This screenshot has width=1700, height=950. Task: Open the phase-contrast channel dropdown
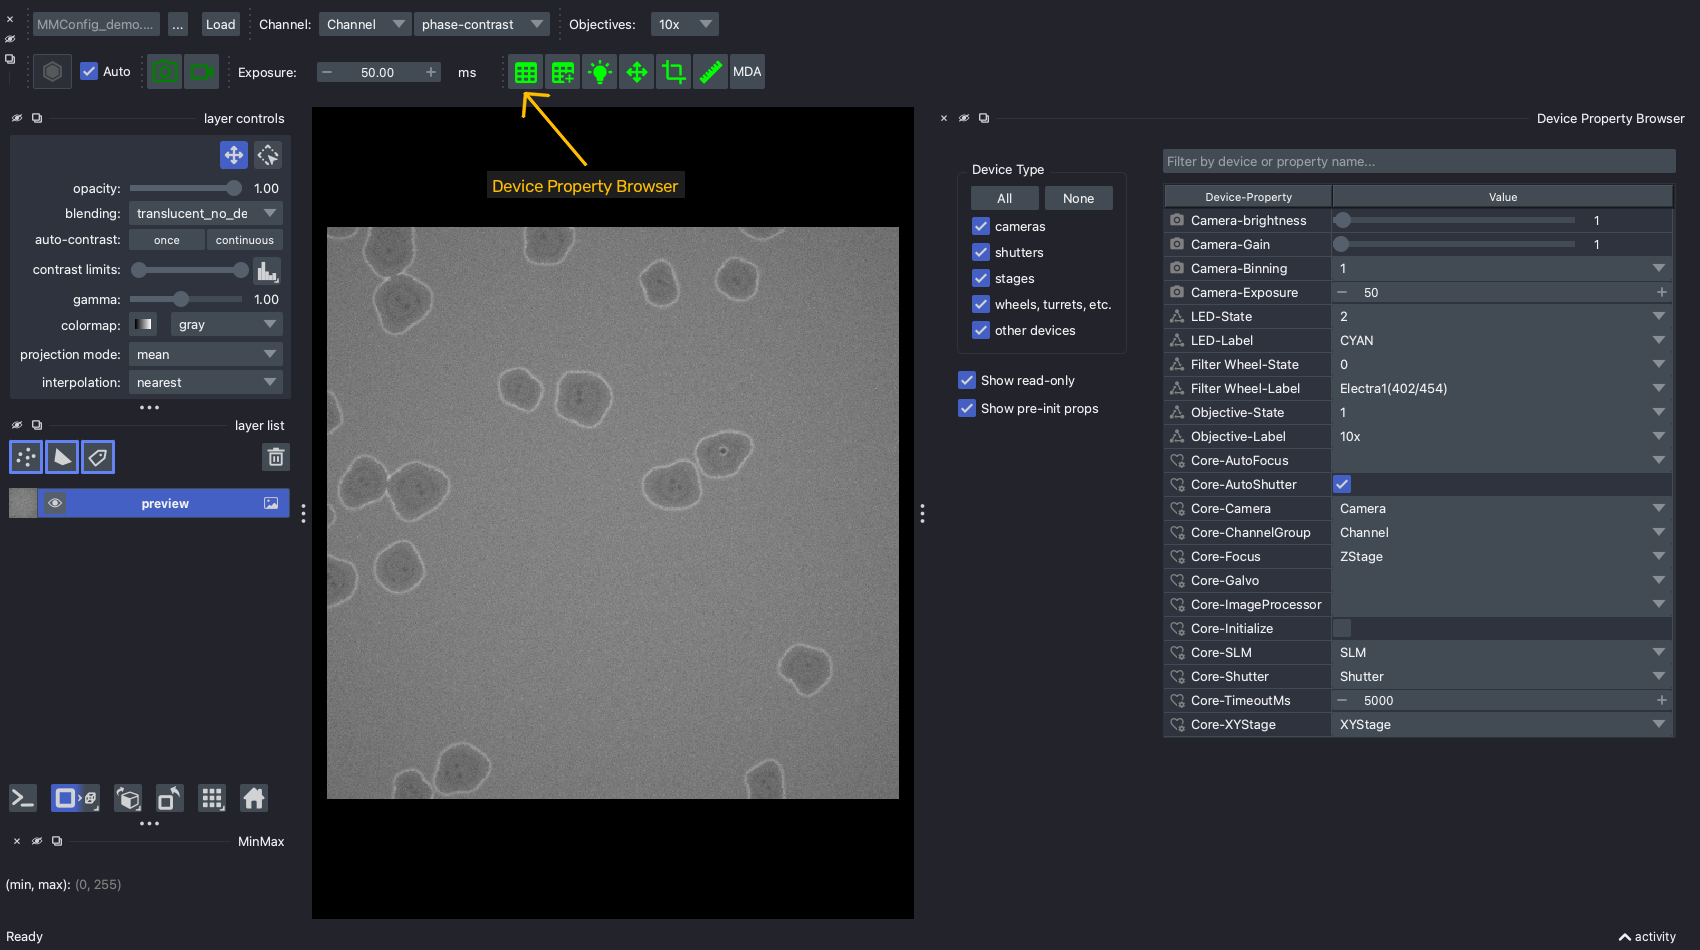tap(482, 24)
